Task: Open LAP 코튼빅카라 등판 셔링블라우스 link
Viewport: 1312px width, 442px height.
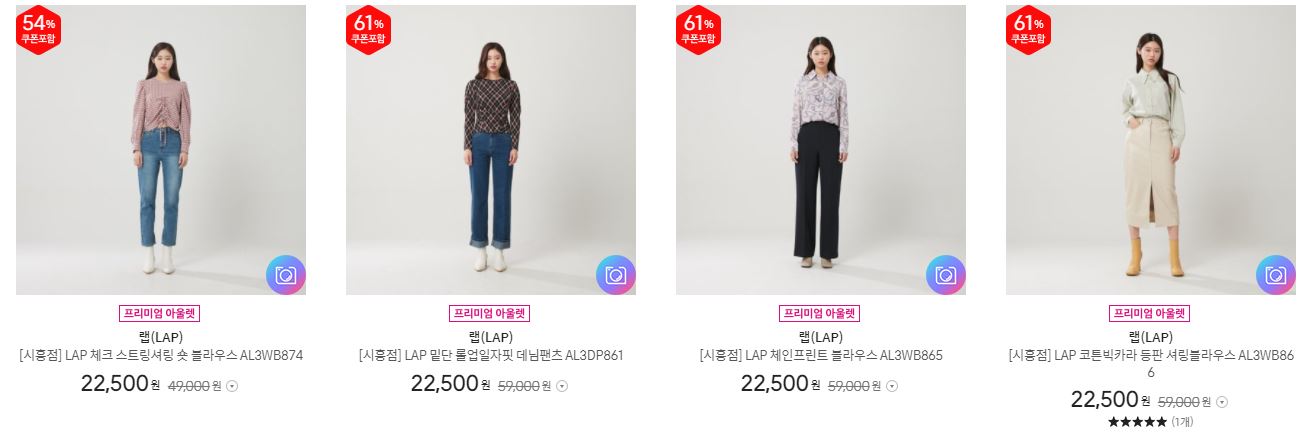Action: (1151, 363)
